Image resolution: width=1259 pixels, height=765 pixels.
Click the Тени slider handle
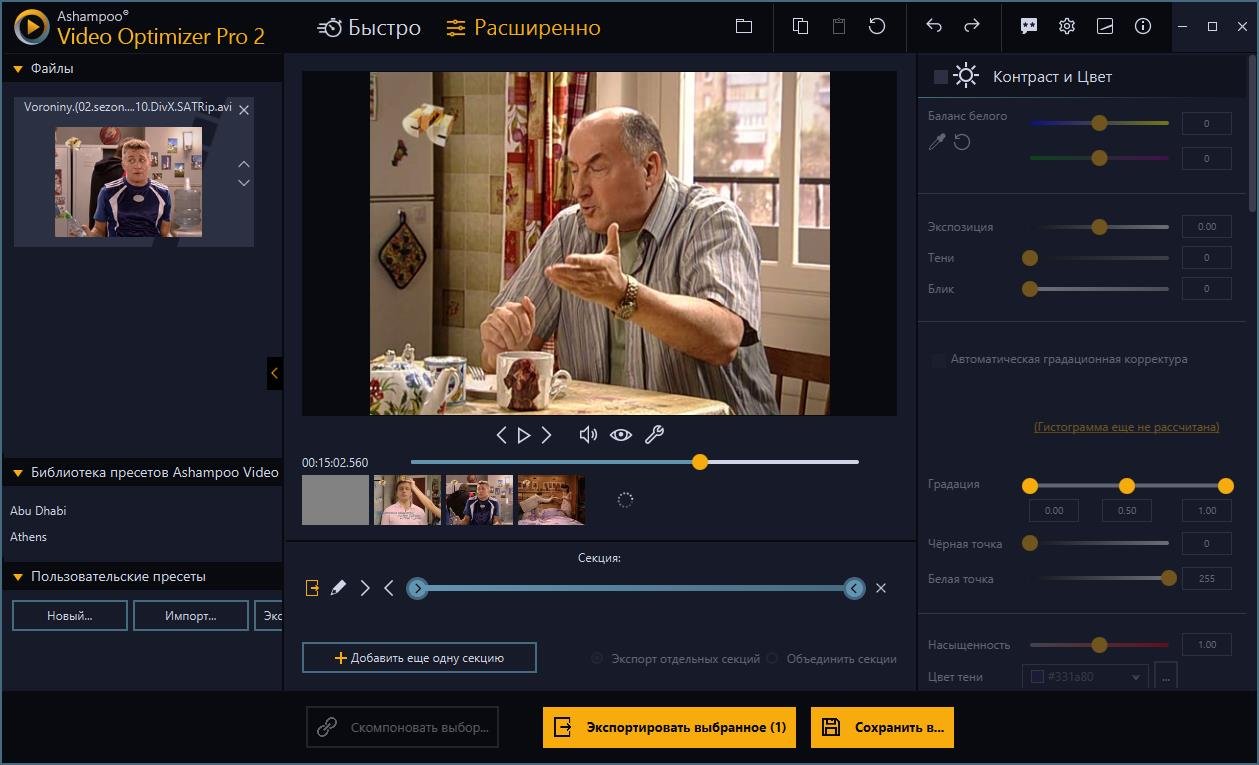(x=1029, y=258)
